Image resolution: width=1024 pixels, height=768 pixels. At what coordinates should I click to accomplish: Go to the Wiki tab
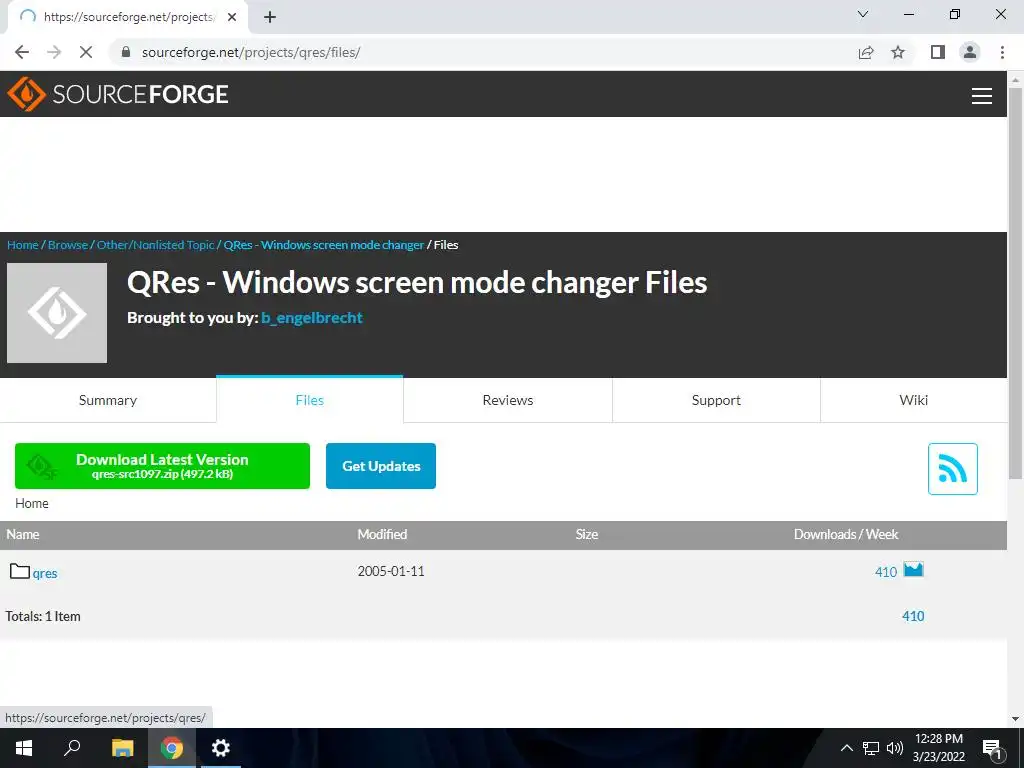(913, 400)
